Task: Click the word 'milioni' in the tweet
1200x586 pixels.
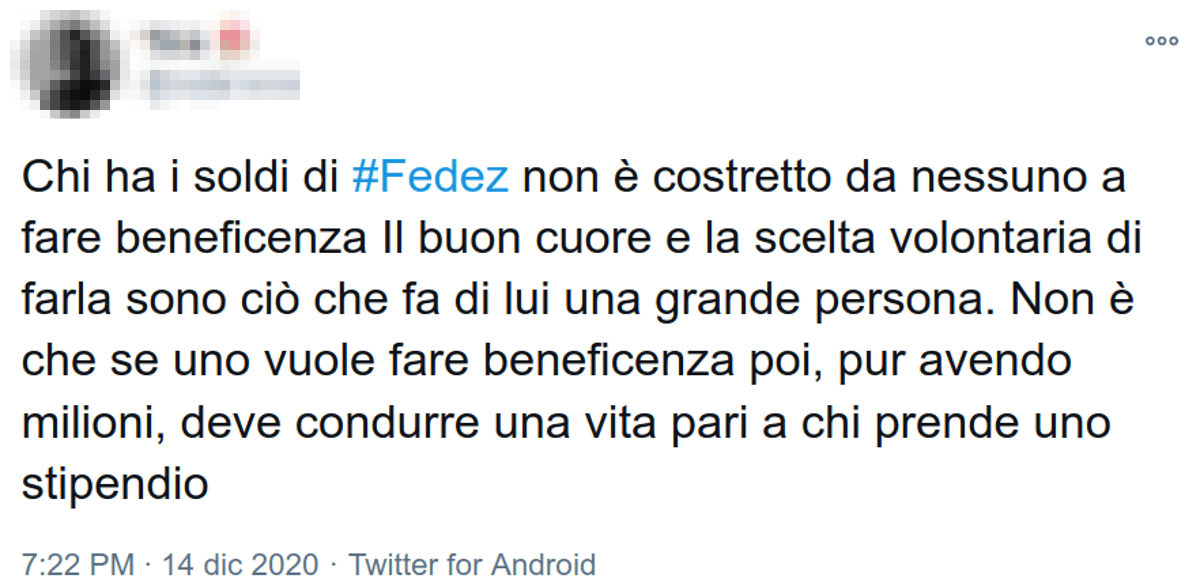Action: [x=80, y=423]
